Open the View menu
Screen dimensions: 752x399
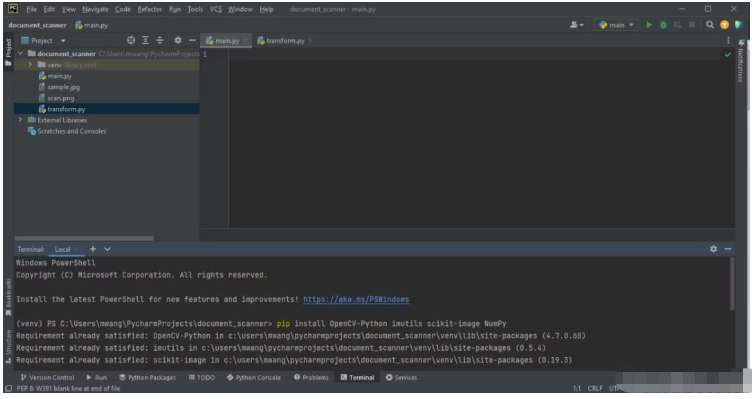click(69, 9)
